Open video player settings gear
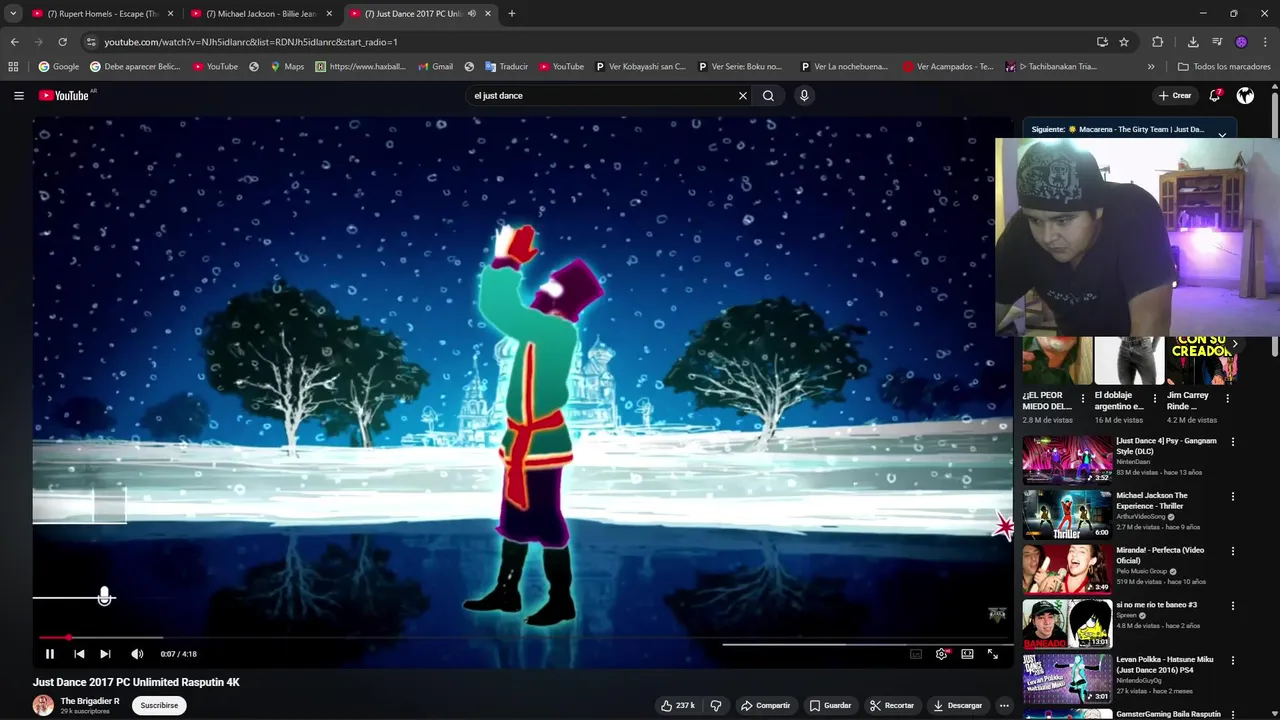This screenshot has width=1280, height=720. [x=941, y=654]
